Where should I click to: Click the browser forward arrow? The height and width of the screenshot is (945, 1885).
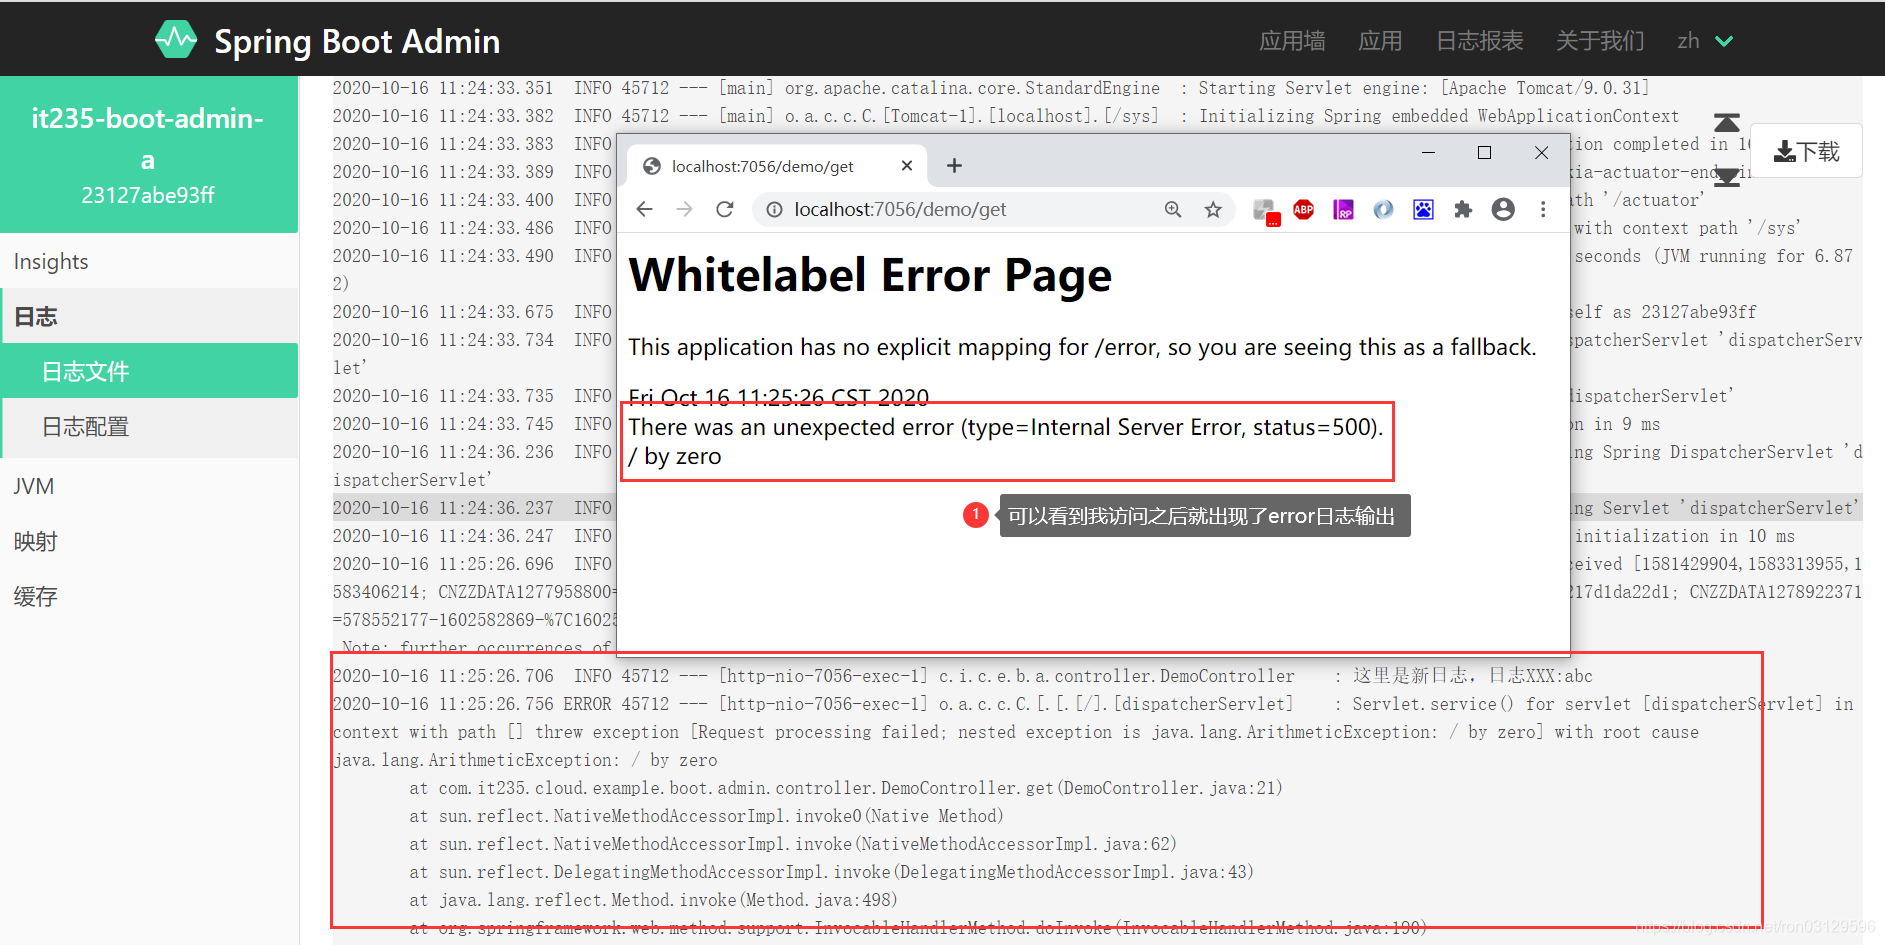pos(685,209)
